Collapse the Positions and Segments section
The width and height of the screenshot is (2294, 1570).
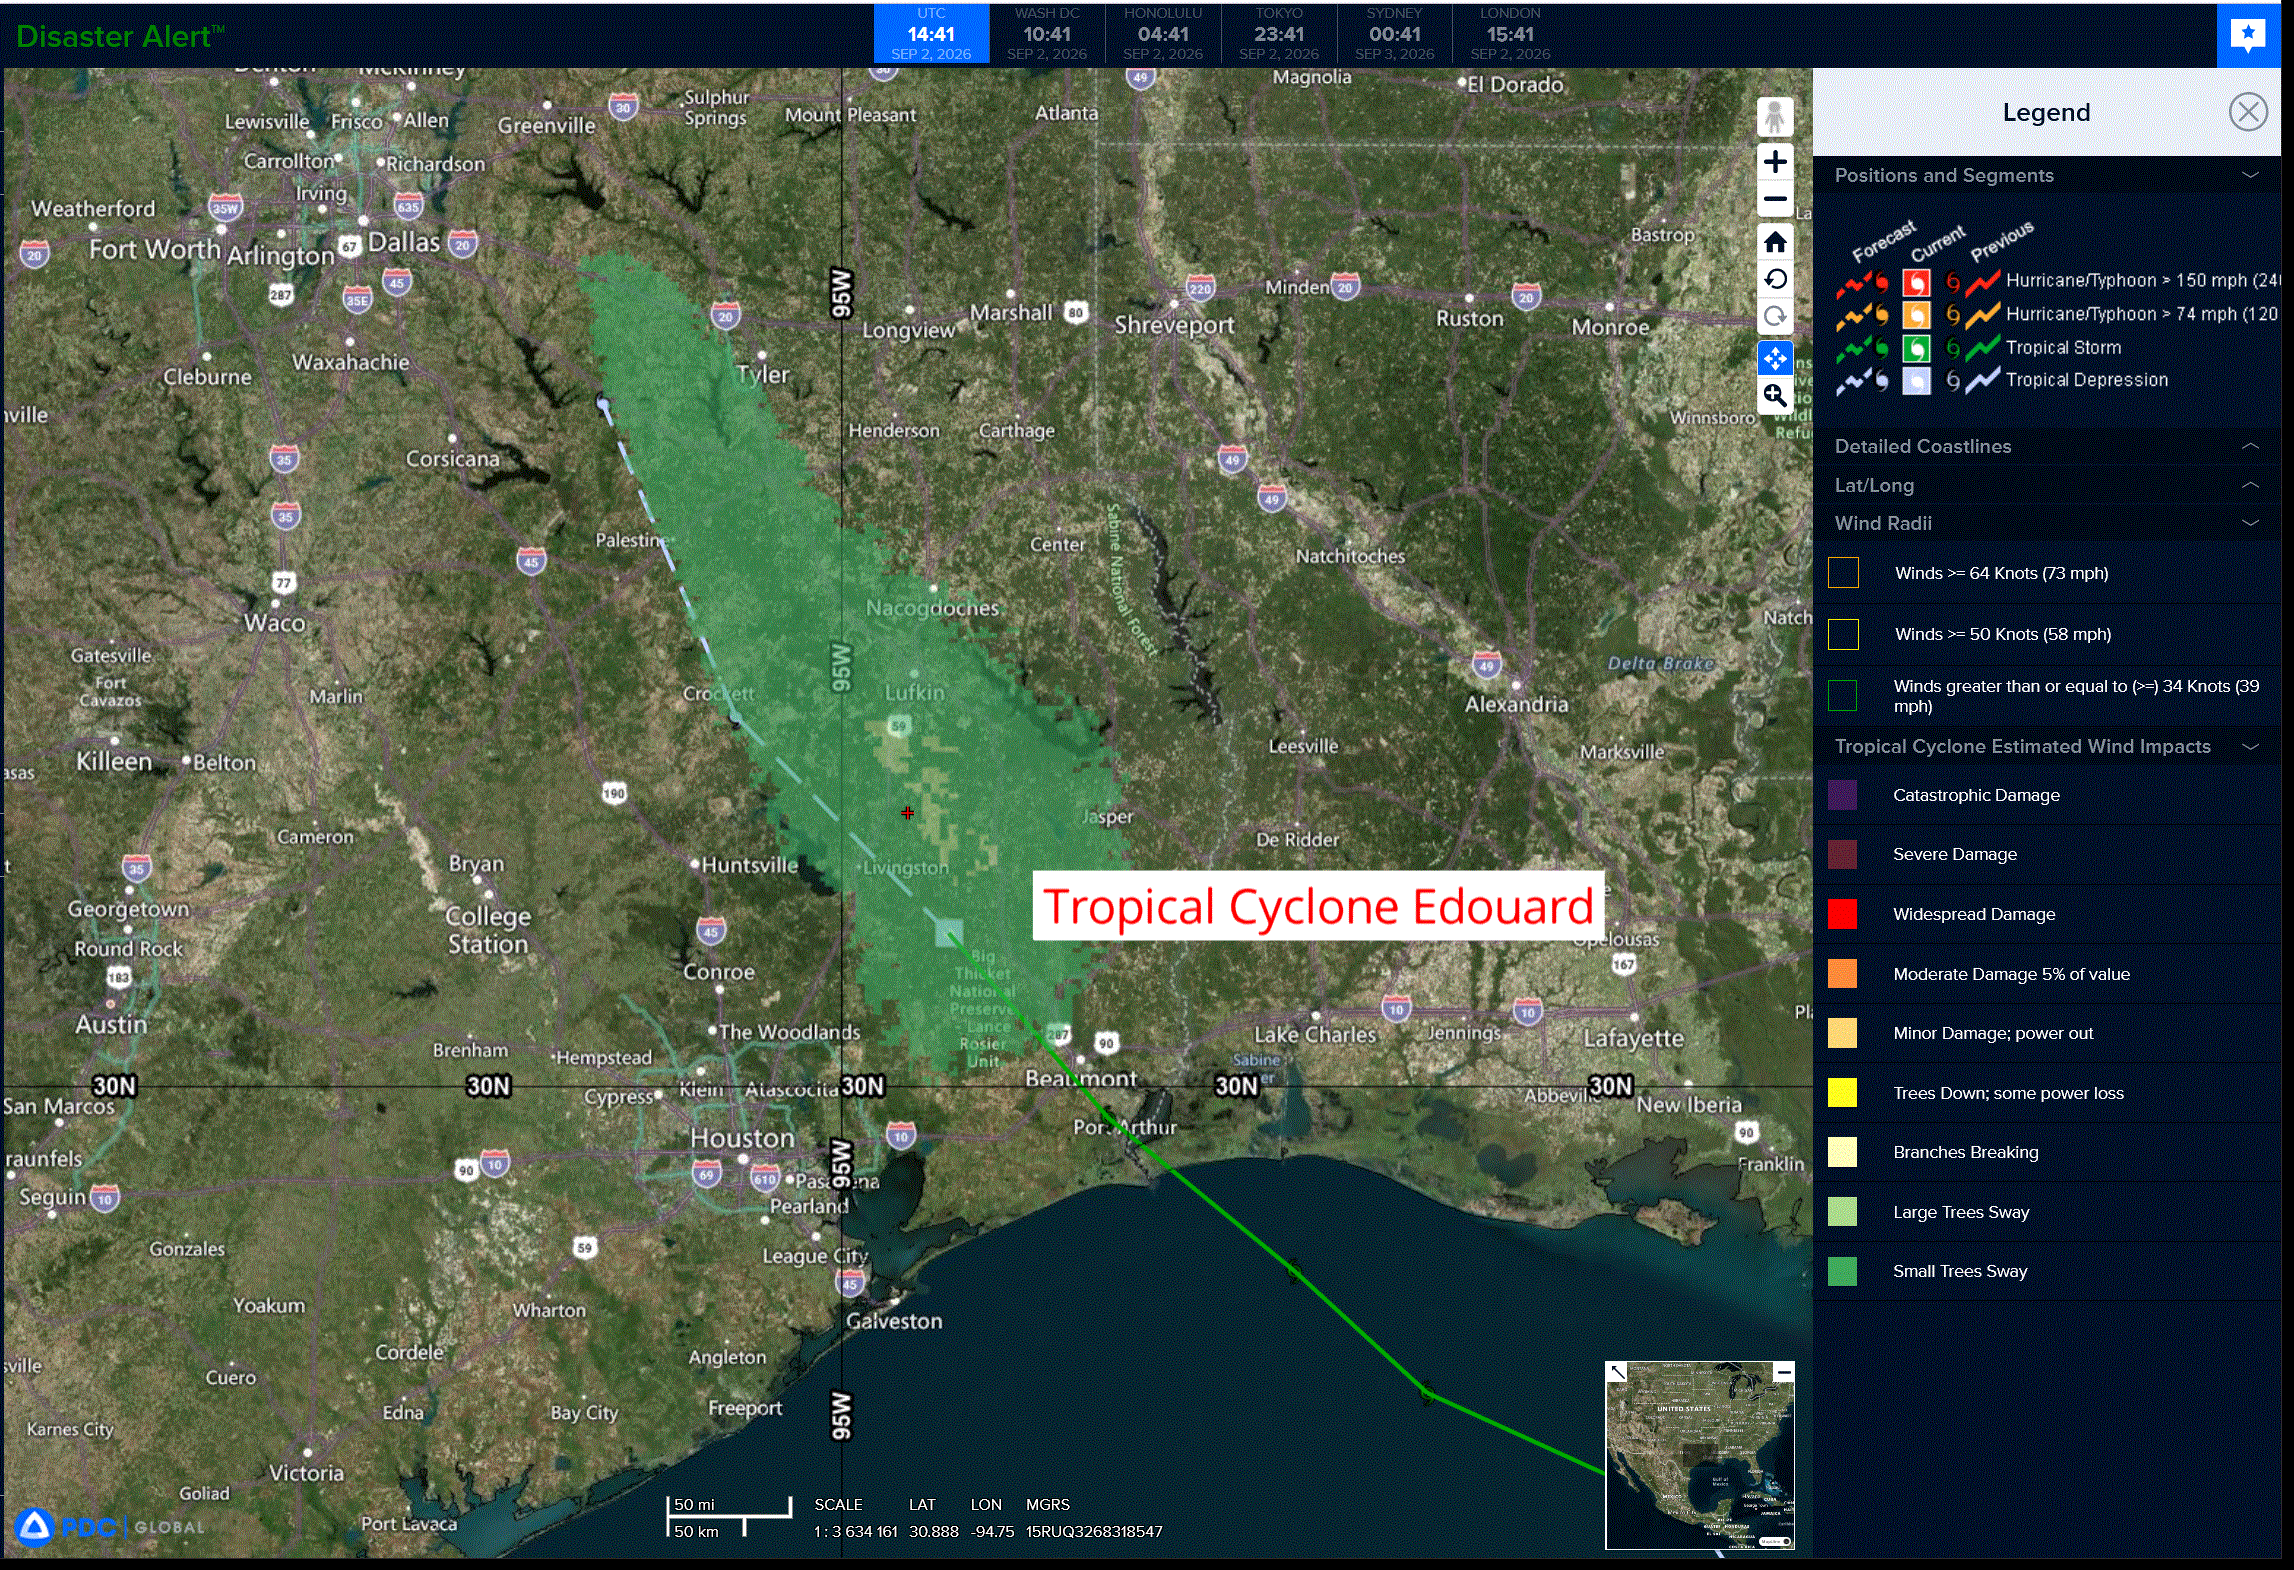click(2046, 175)
